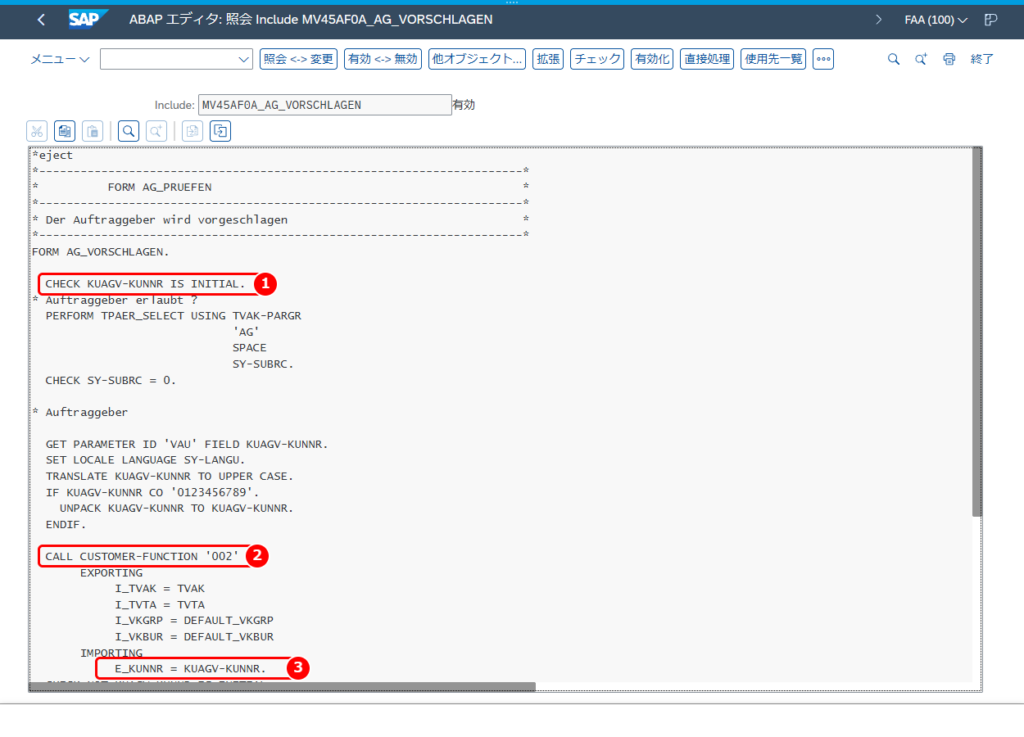Click the comment line 'FORM AG_PRUEFEN'
The height and width of the screenshot is (737, 1024).
[159, 187]
